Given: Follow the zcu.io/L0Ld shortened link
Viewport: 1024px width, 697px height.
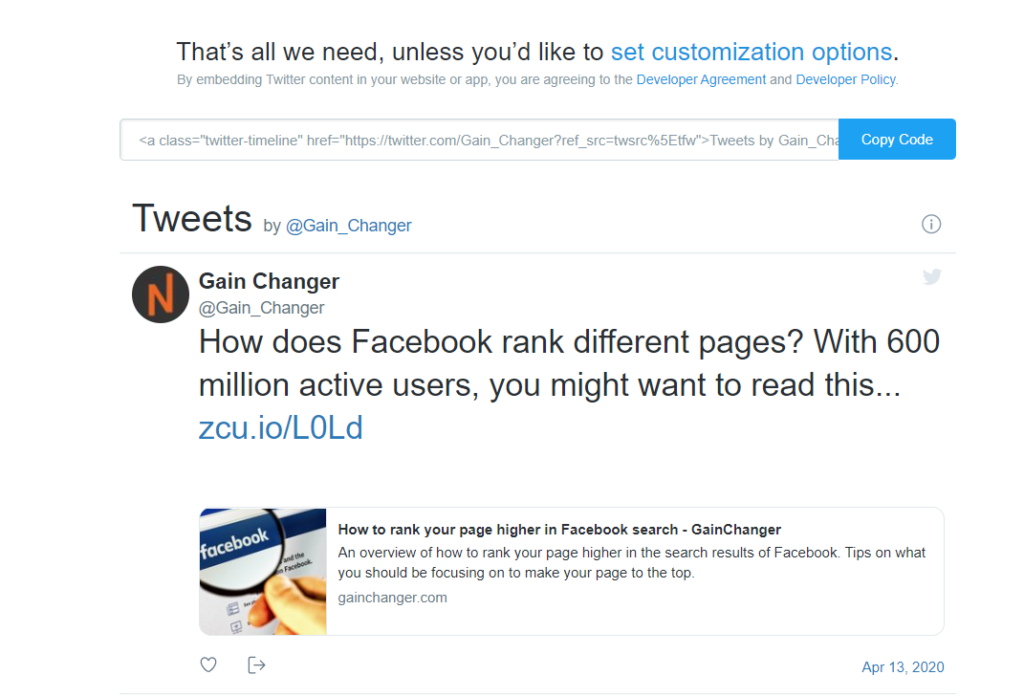Looking at the screenshot, I should (281, 429).
